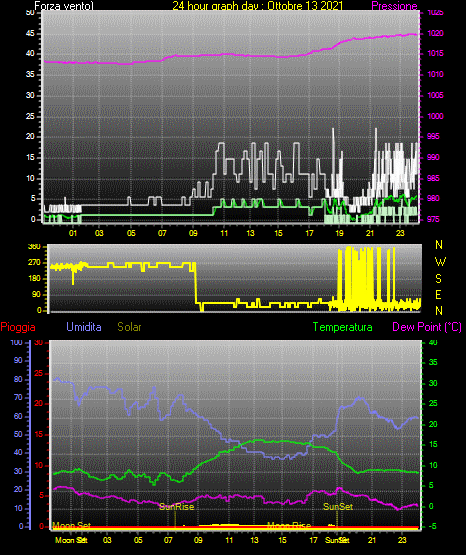Click the 'N' compass label beside 0 degrees
The height and width of the screenshot is (555, 466).
pyautogui.click(x=439, y=311)
